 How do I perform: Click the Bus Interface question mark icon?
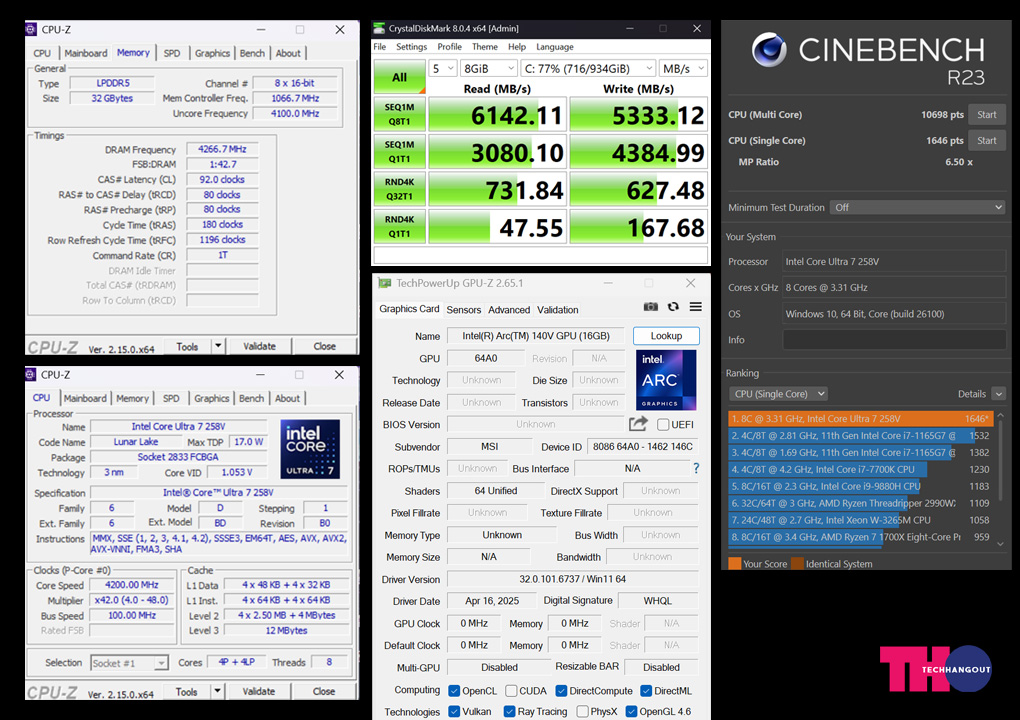coord(696,468)
